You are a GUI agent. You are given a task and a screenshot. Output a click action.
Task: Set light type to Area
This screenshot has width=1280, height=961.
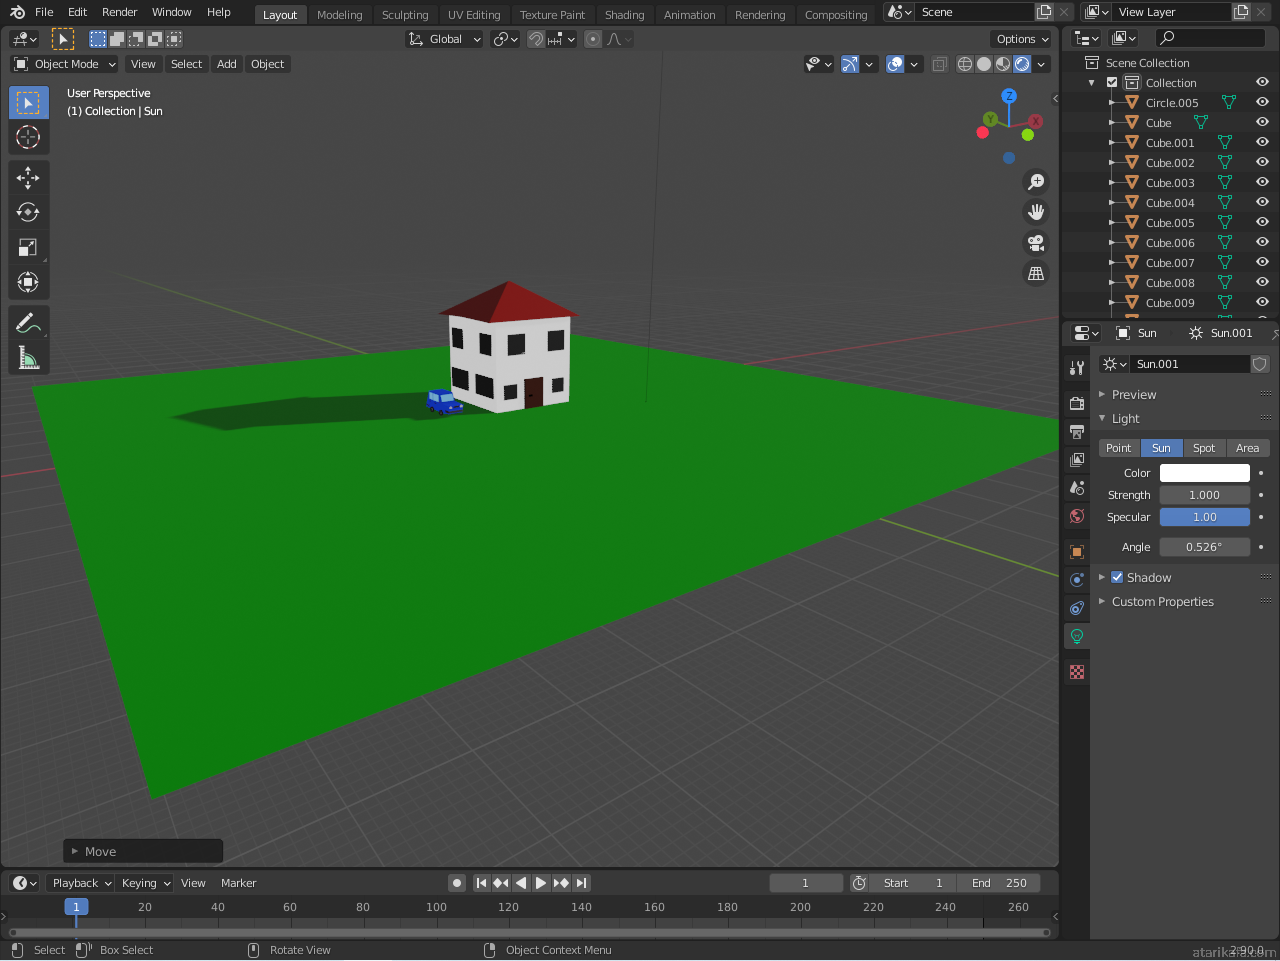point(1247,448)
